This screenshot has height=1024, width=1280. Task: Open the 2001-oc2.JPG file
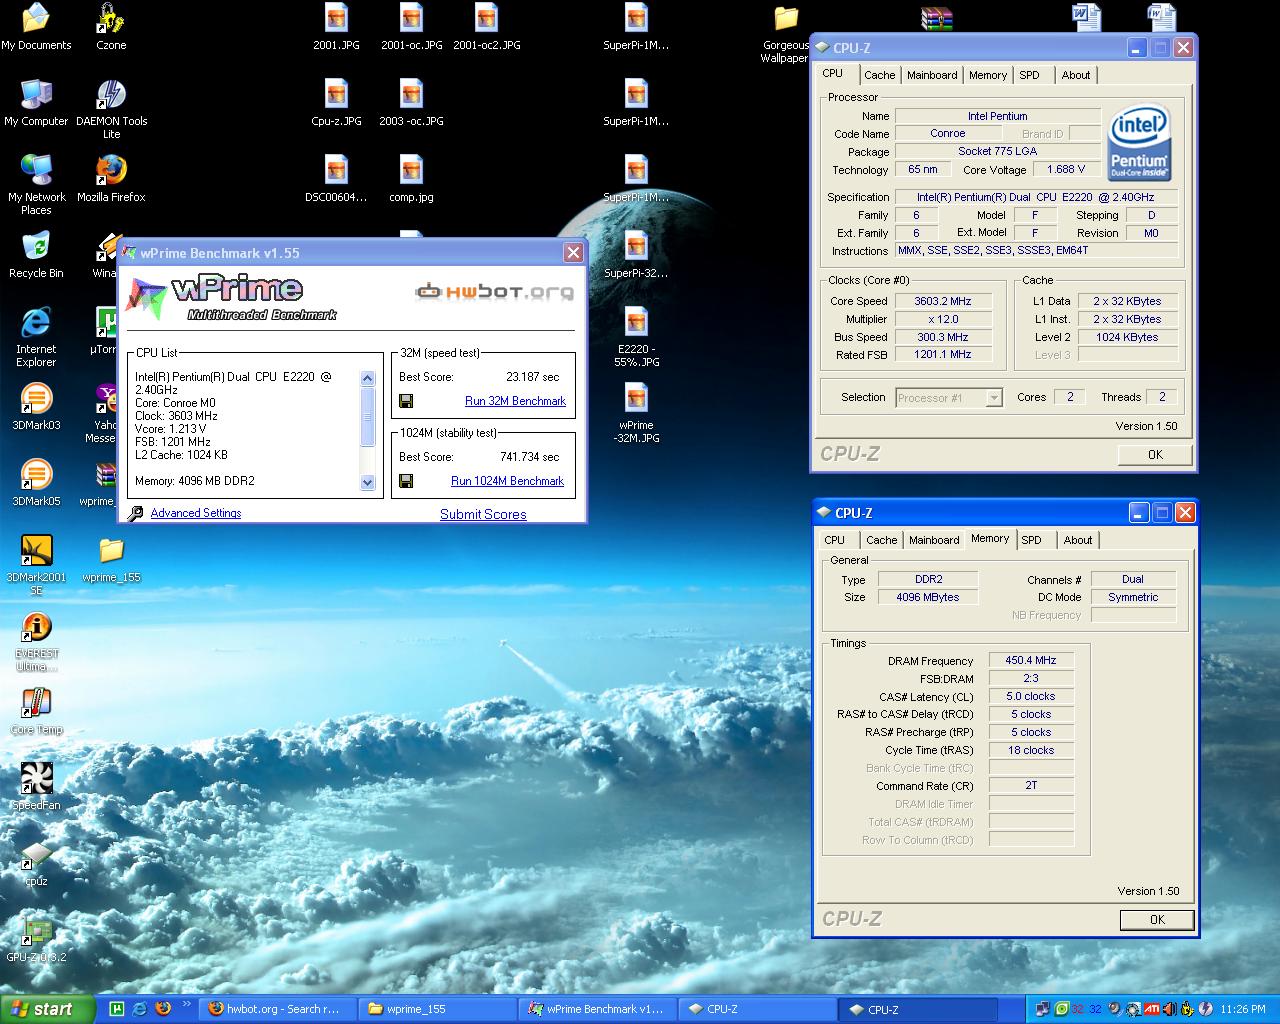(x=486, y=26)
